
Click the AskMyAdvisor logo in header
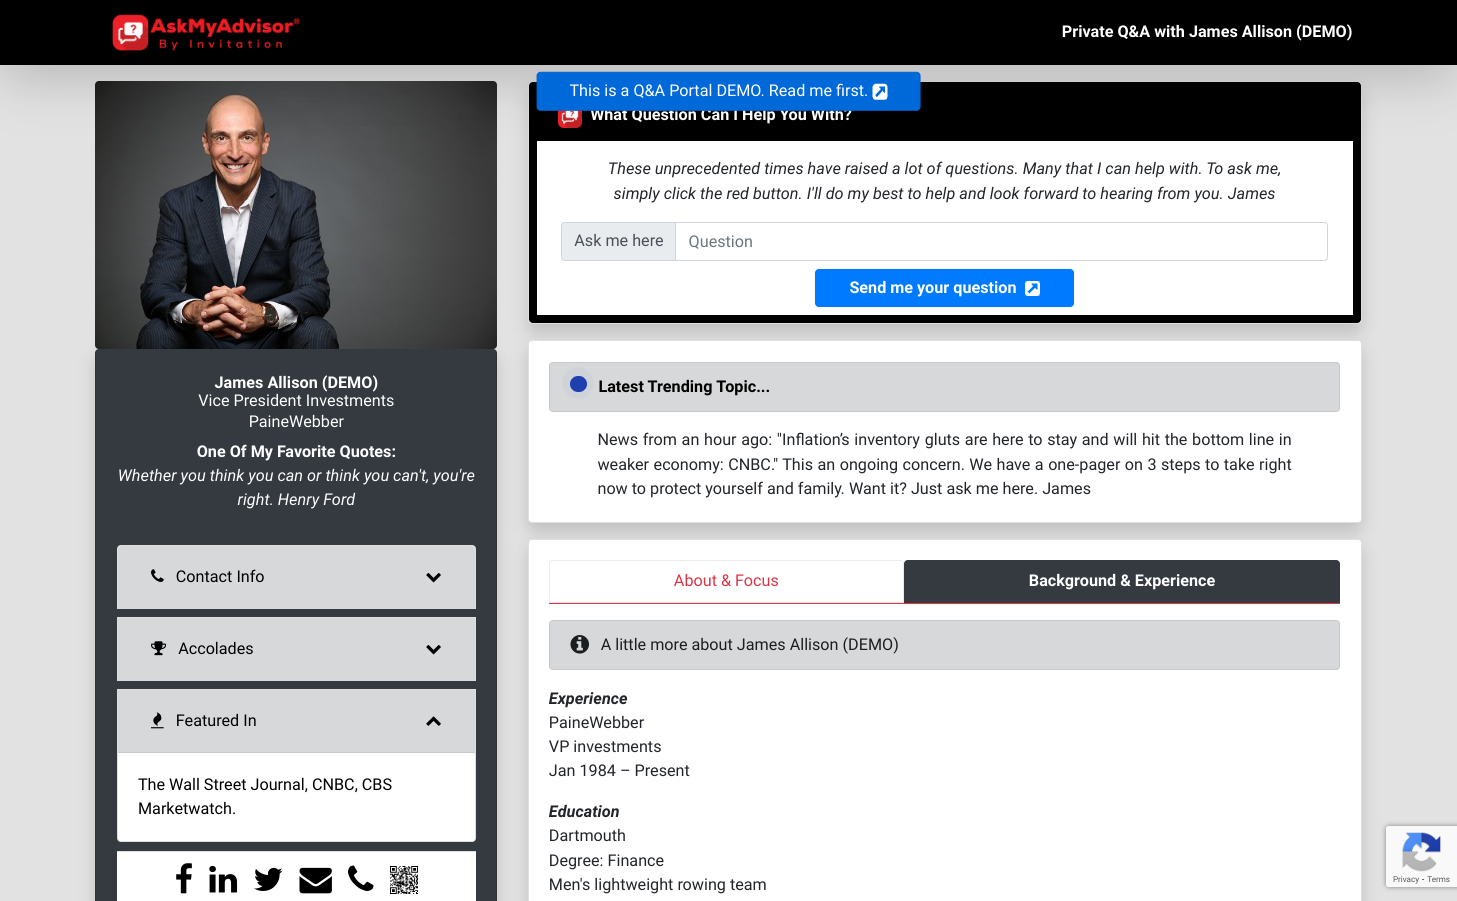pyautogui.click(x=206, y=32)
